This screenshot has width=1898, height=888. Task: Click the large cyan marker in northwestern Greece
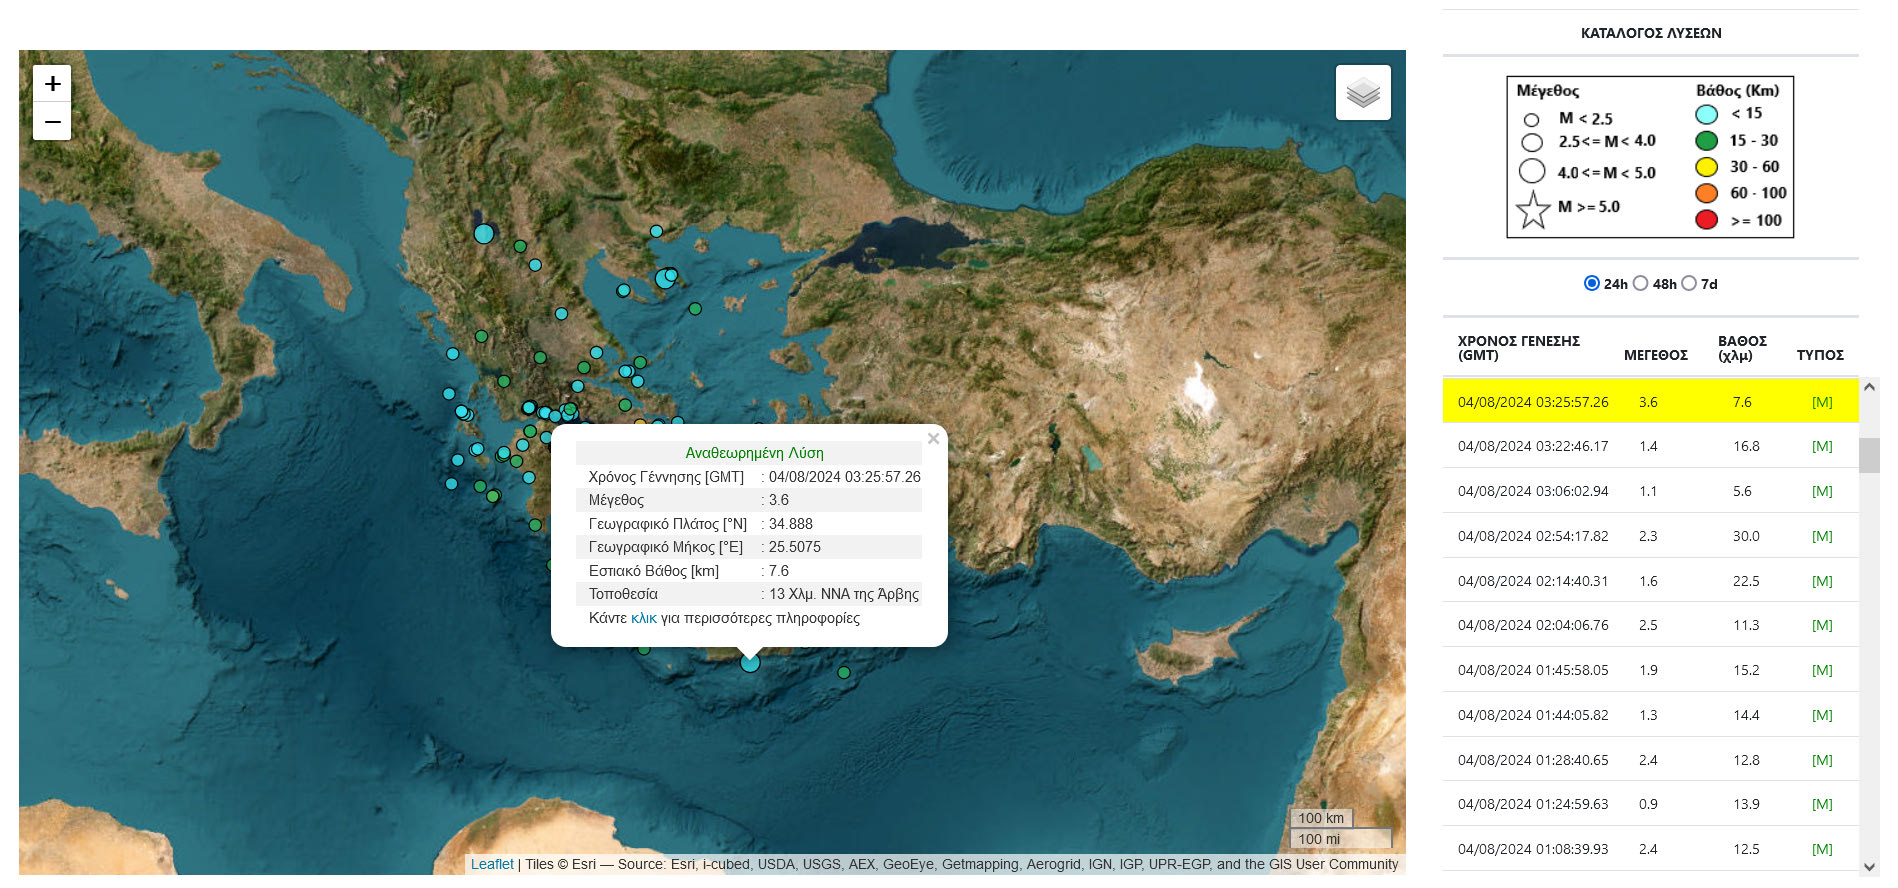click(484, 234)
